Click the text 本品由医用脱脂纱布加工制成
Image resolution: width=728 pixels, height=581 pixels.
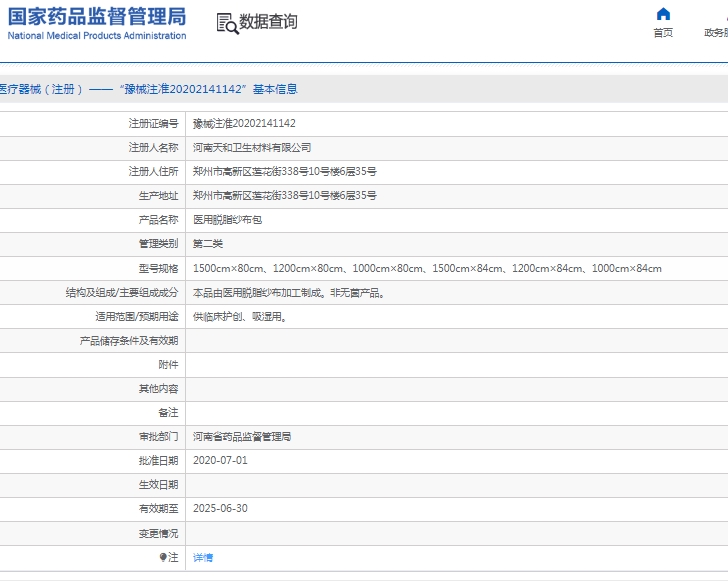coord(258,293)
